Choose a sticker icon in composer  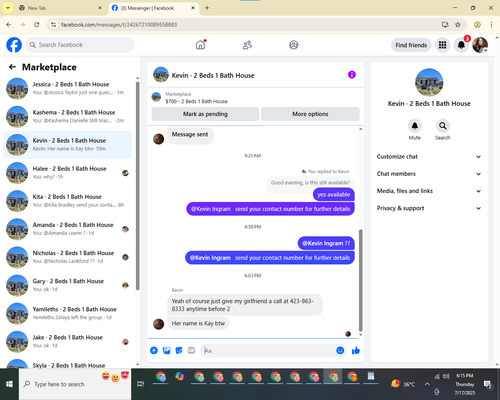point(179,350)
